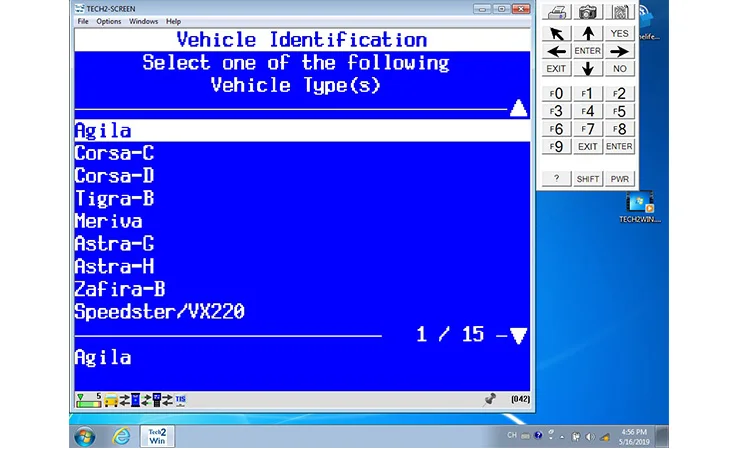This screenshot has width=750, height=449.
Task: Click the F4 function key
Action: [588, 111]
